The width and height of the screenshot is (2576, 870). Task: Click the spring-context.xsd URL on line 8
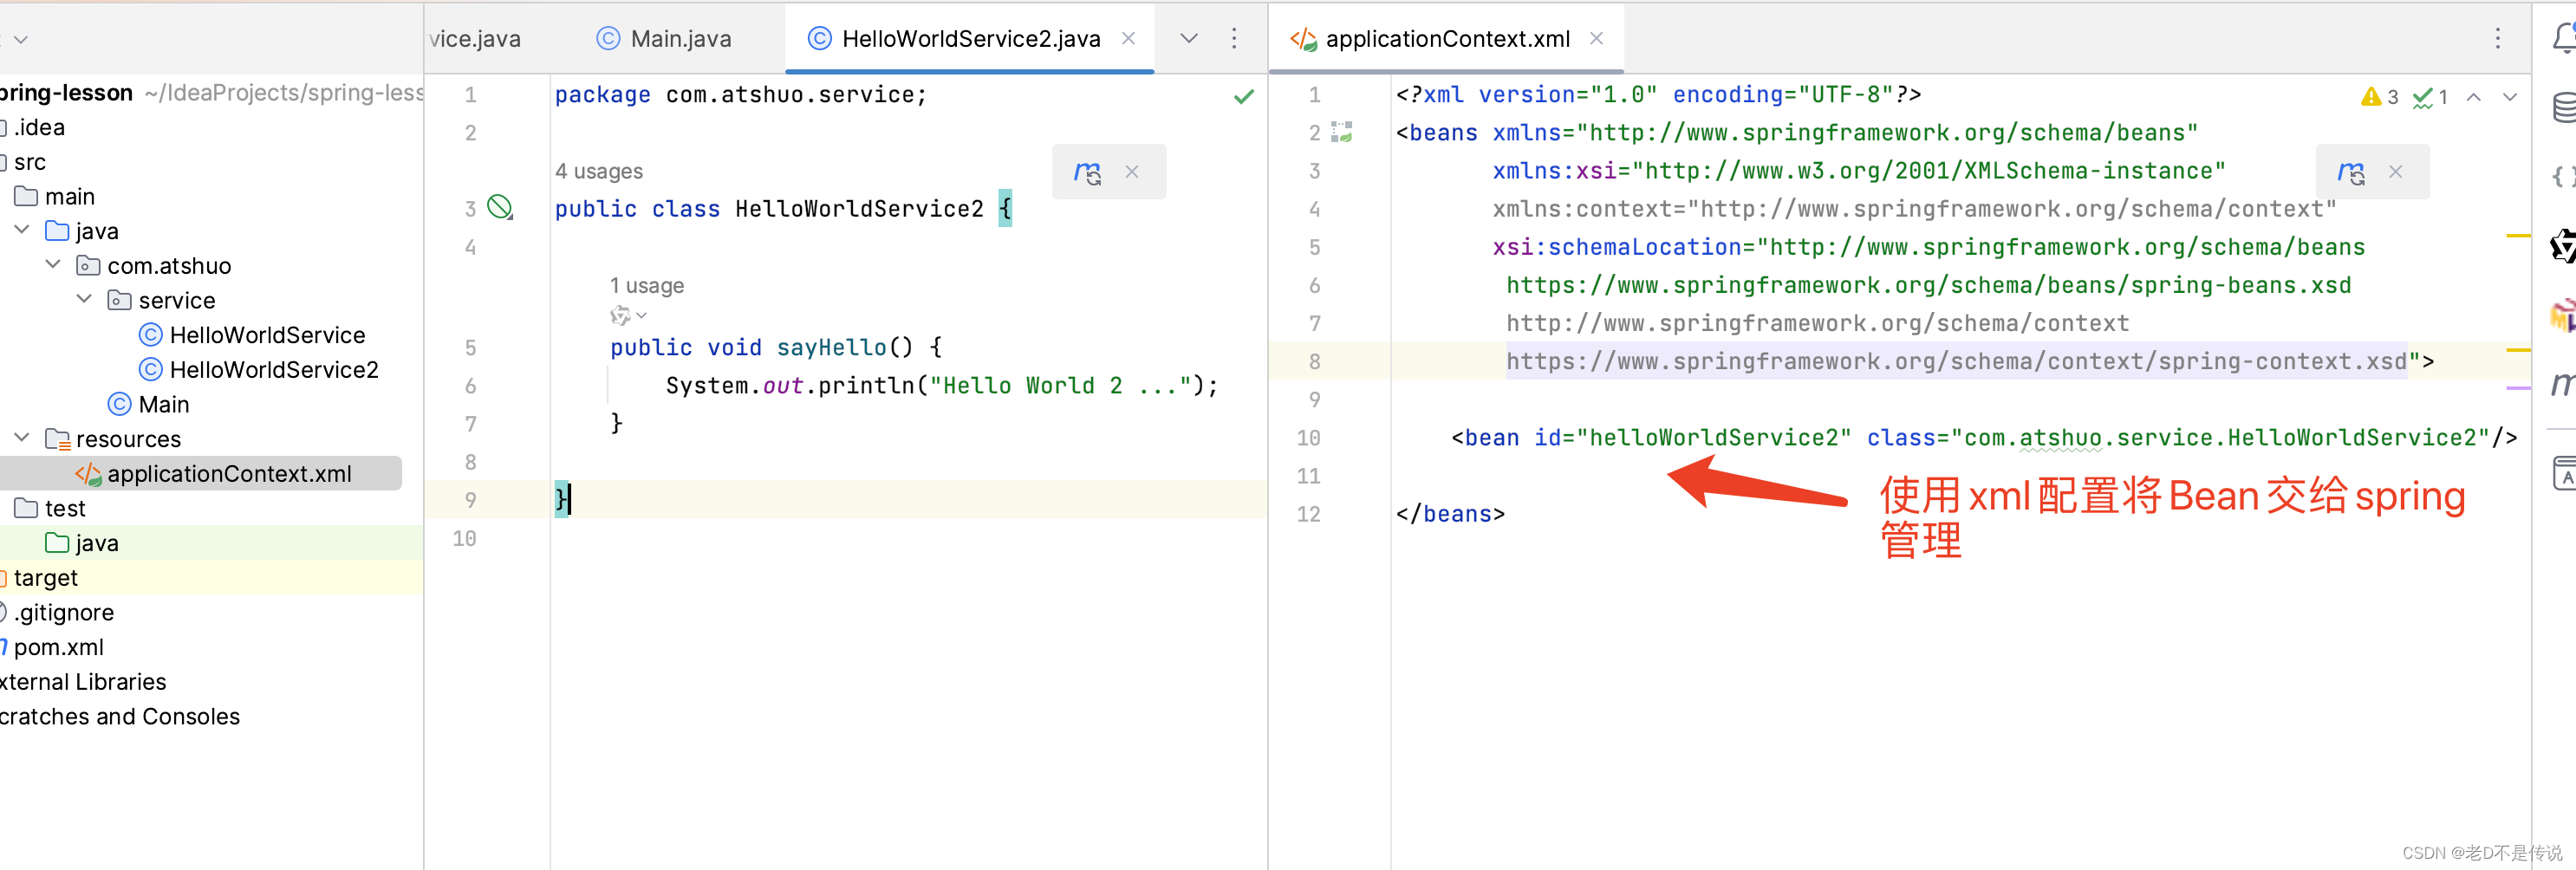point(1956,361)
